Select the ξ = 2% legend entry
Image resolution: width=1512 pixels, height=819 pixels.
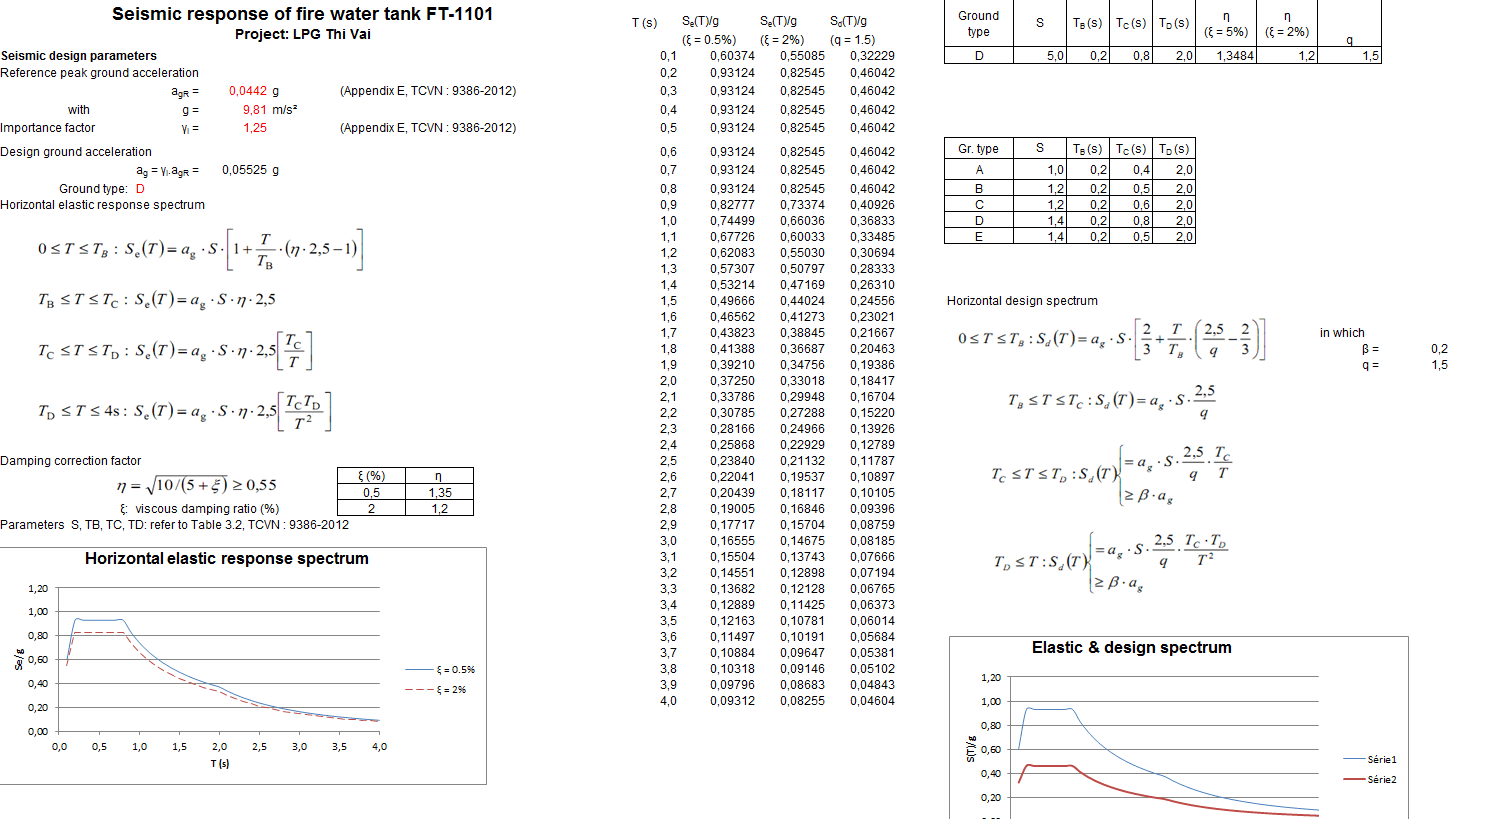pyautogui.click(x=436, y=690)
